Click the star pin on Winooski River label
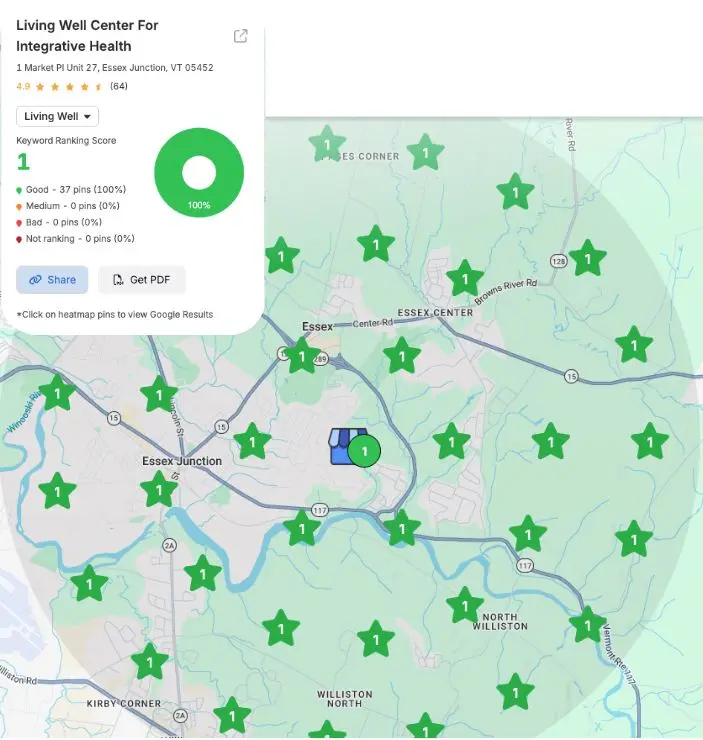 click(x=57, y=393)
